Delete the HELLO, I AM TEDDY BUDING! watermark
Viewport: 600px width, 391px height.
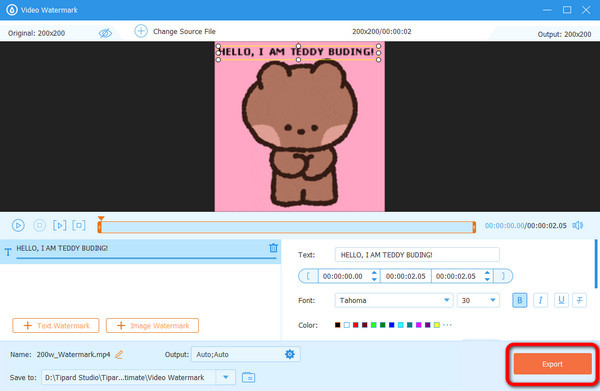pos(273,248)
